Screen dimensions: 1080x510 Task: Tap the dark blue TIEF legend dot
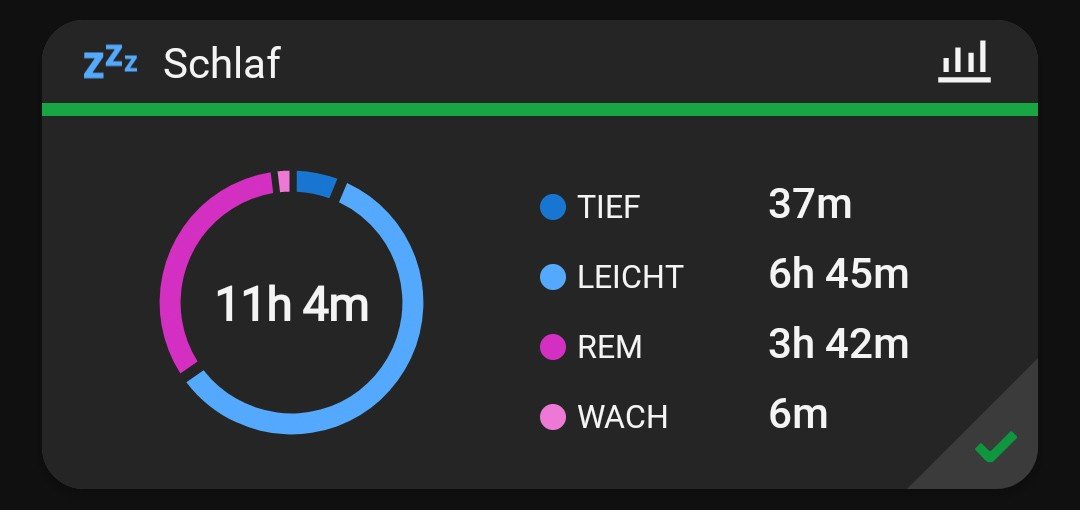[553, 207]
